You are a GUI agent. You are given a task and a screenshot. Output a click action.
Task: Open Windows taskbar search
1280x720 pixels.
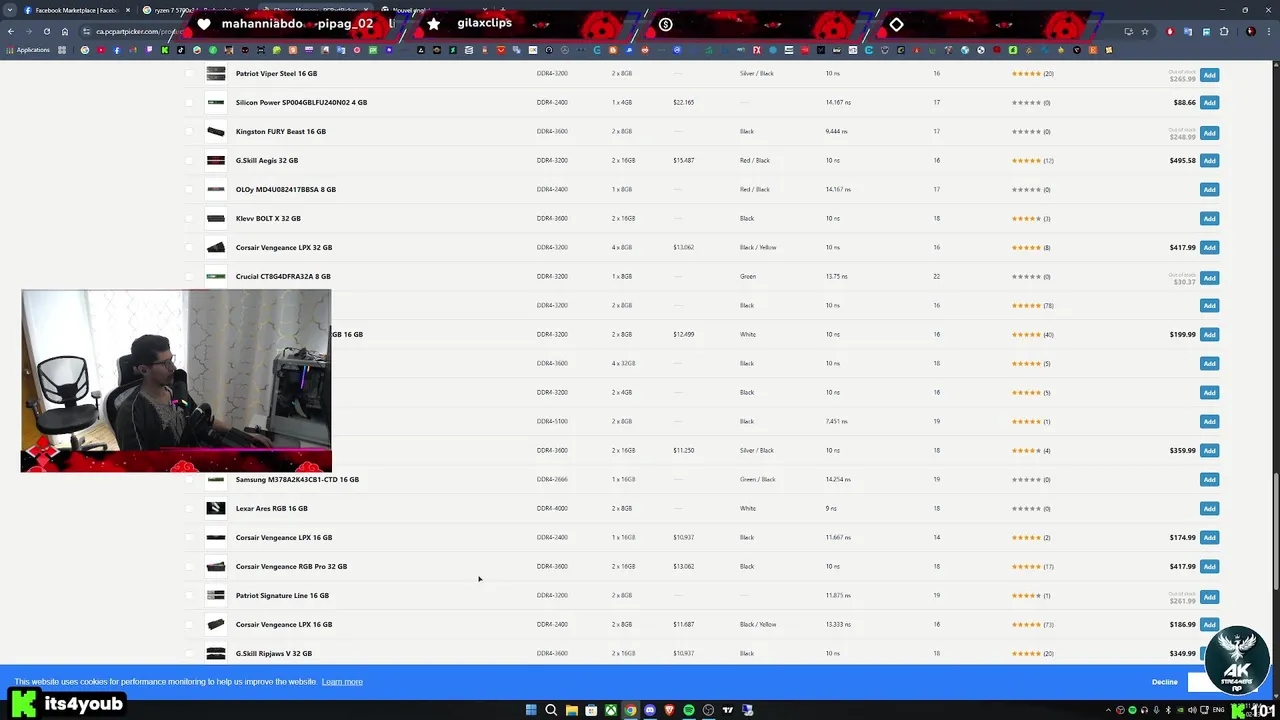551,710
